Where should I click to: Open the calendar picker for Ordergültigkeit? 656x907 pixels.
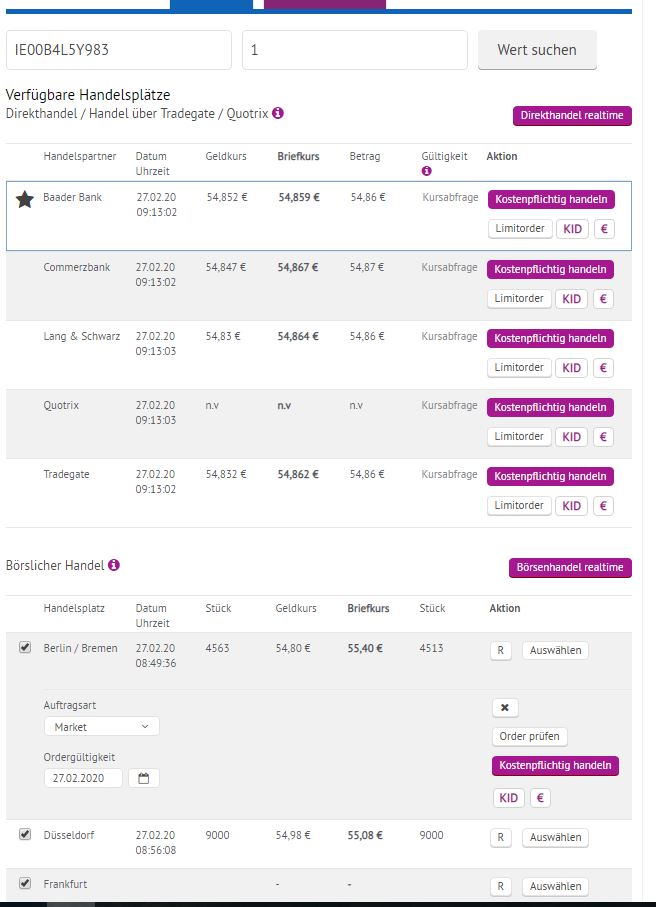pyautogui.click(x=143, y=778)
